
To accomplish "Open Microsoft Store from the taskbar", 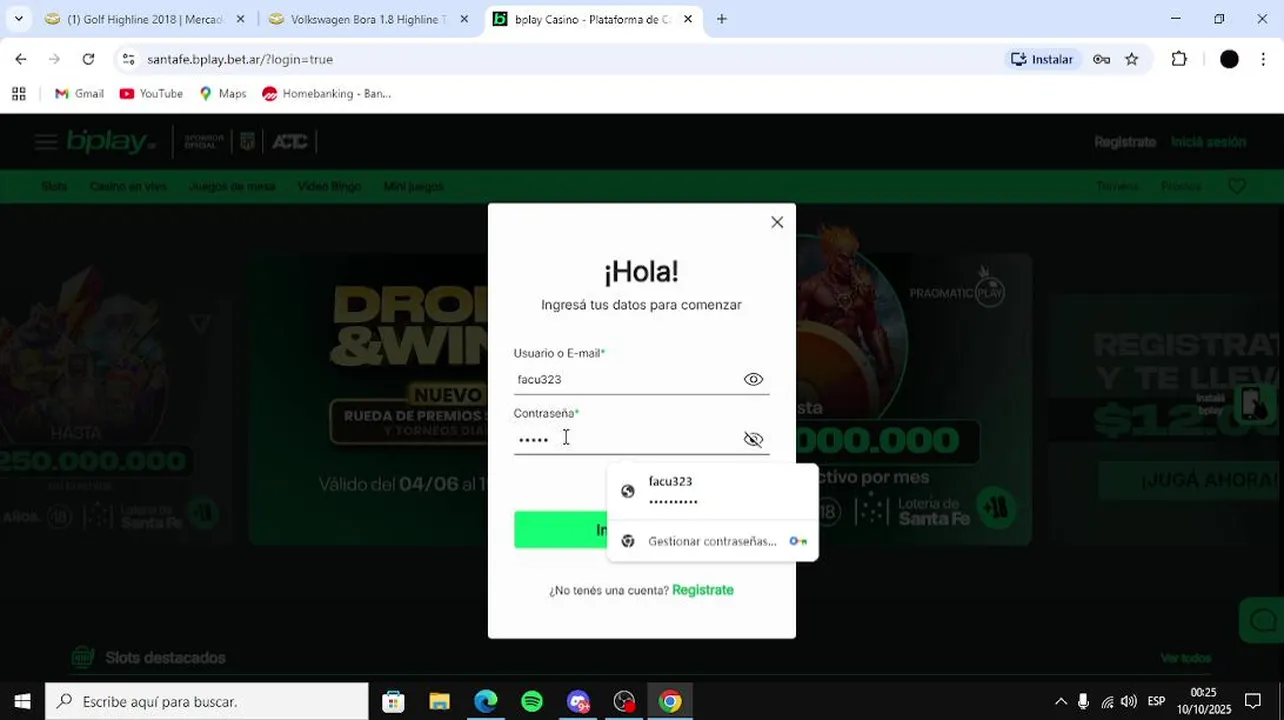I will 393,702.
